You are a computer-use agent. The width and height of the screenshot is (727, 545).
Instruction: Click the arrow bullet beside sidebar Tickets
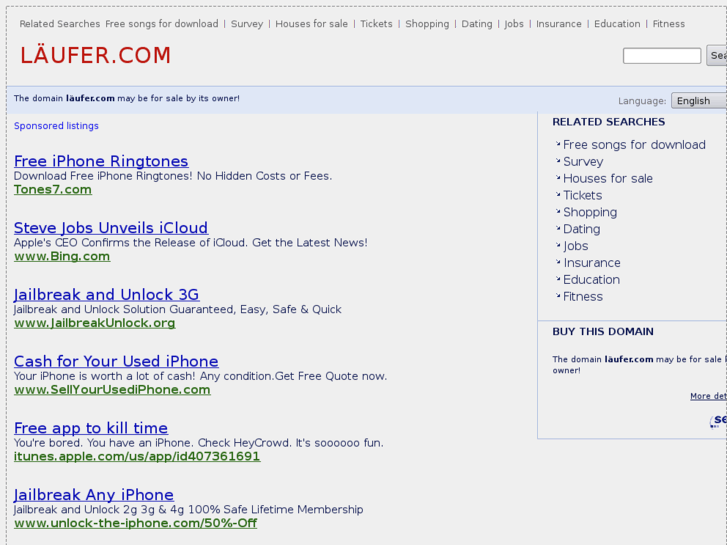pyautogui.click(x=558, y=195)
